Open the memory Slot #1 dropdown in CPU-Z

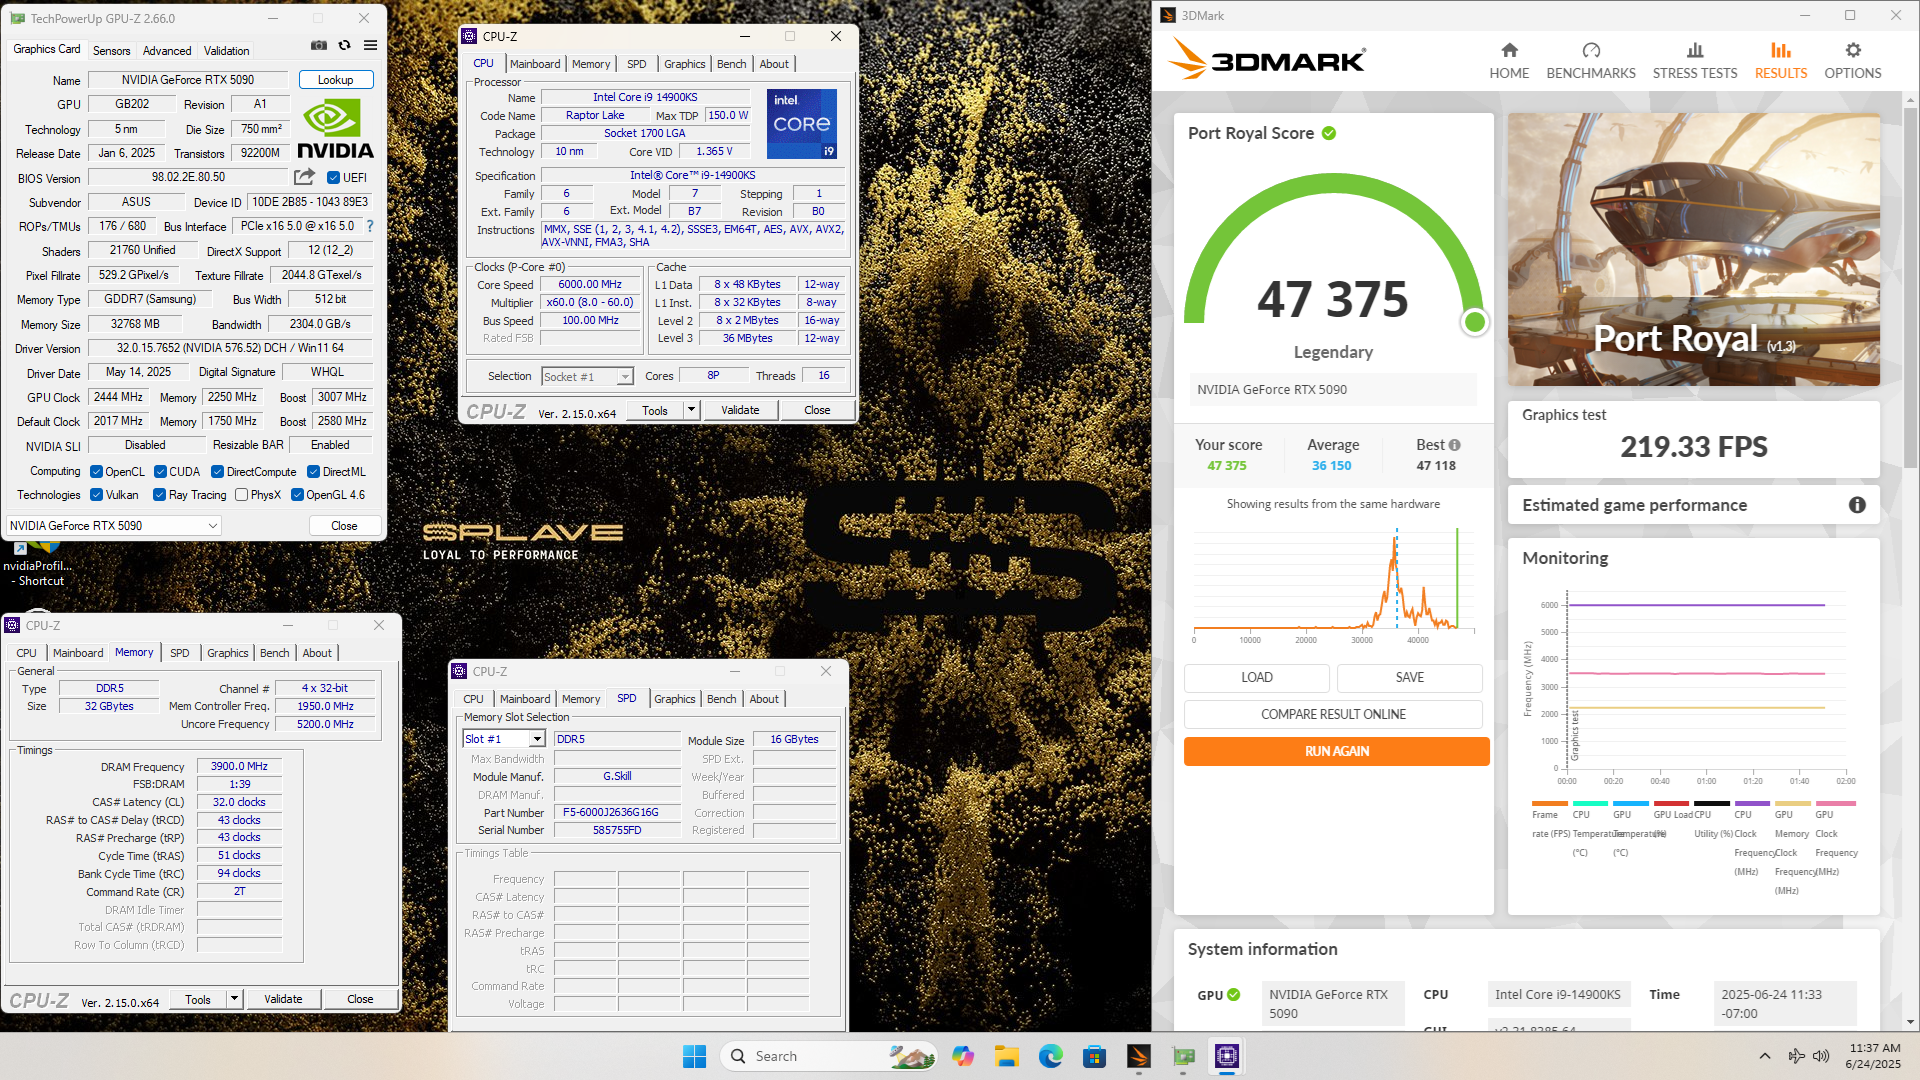[x=537, y=738]
